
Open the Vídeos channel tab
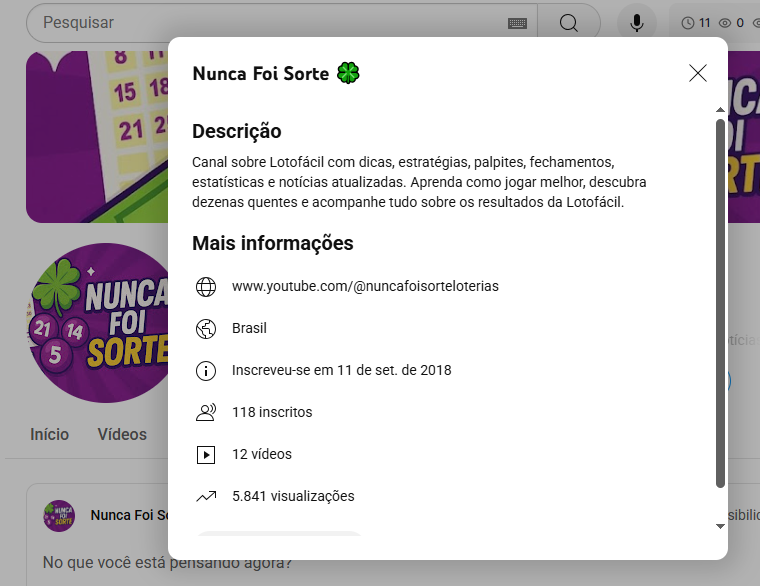tap(122, 434)
